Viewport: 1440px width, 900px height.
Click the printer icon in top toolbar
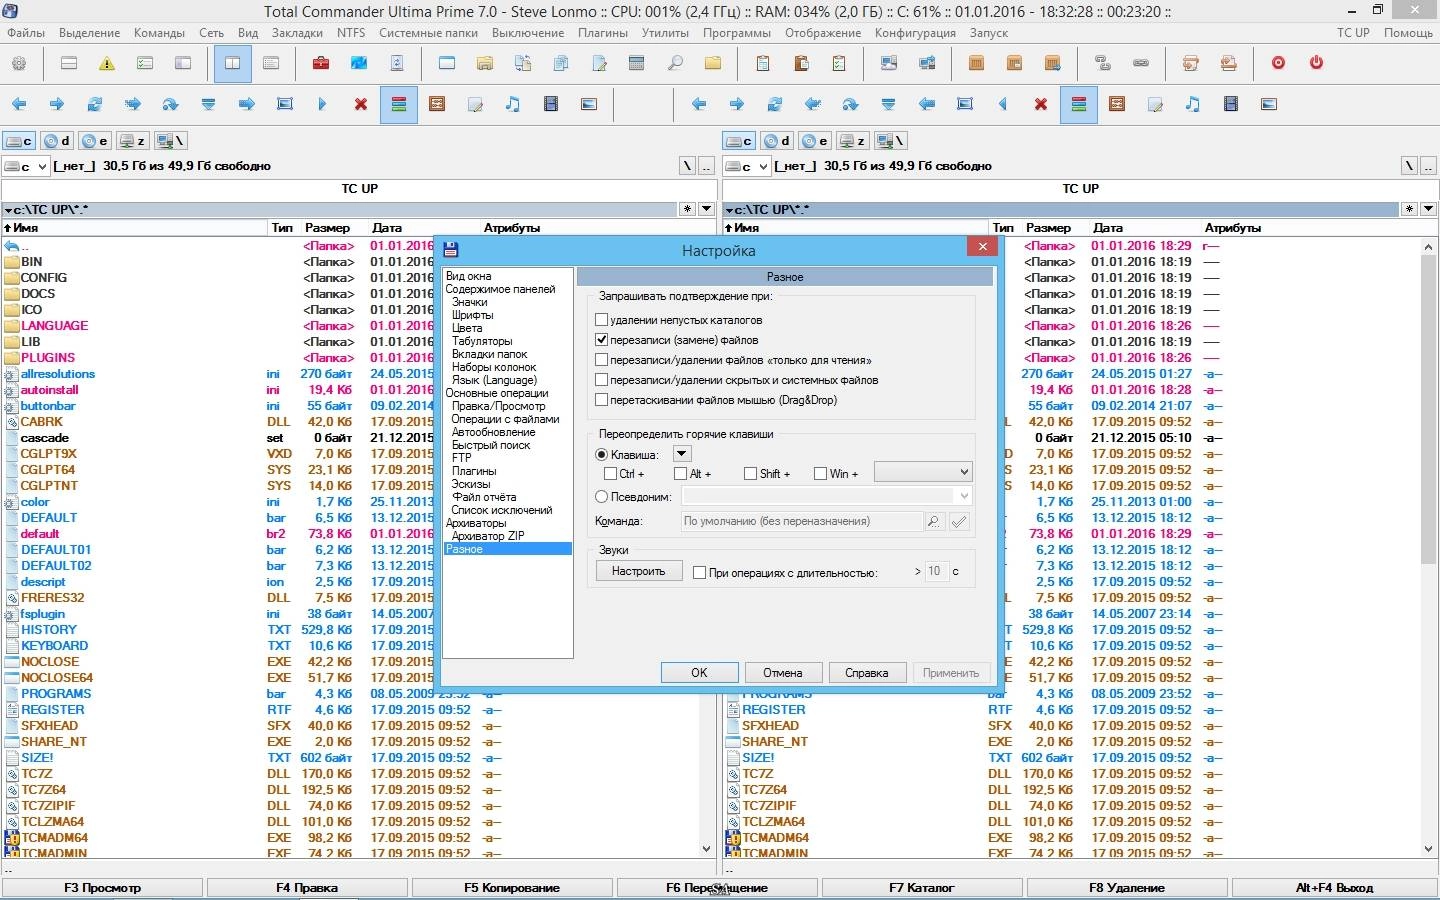click(1228, 63)
